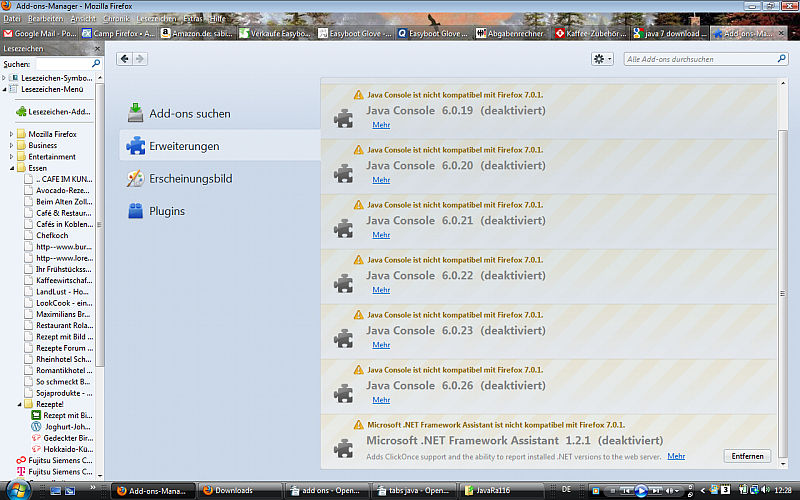Viewport: 800px width, 500px height.
Task: Expand the Entertainment bookmark folder
Action: (x=11, y=157)
